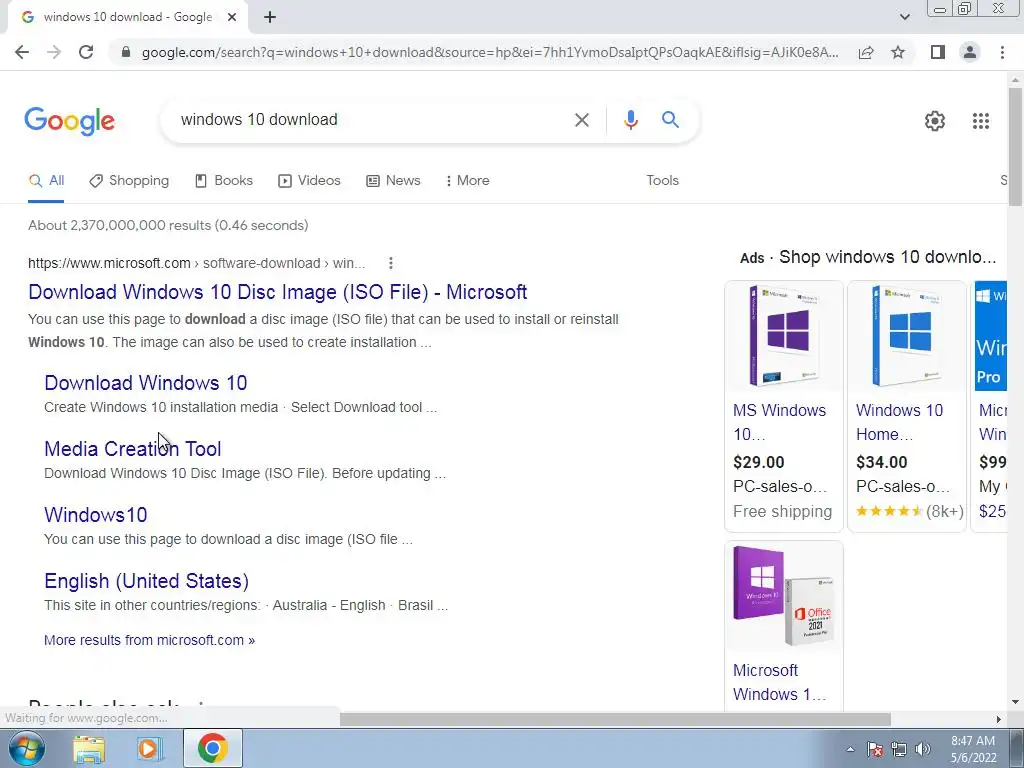1024x768 pixels.
Task: Click the microsoft.com breadcrumb URL text
Action: click(196, 263)
